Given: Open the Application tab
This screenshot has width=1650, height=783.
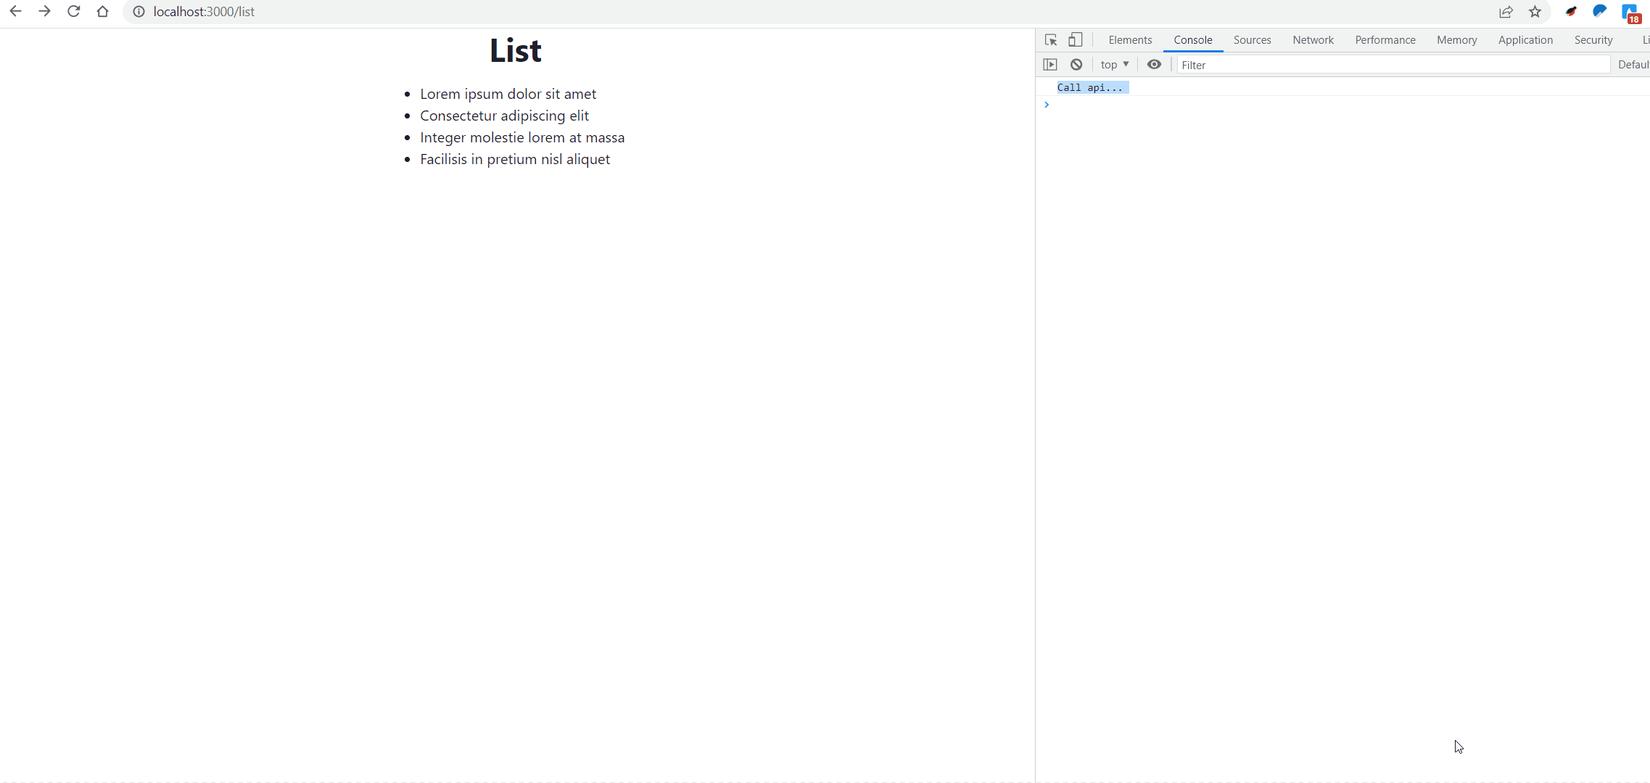Looking at the screenshot, I should [x=1525, y=40].
